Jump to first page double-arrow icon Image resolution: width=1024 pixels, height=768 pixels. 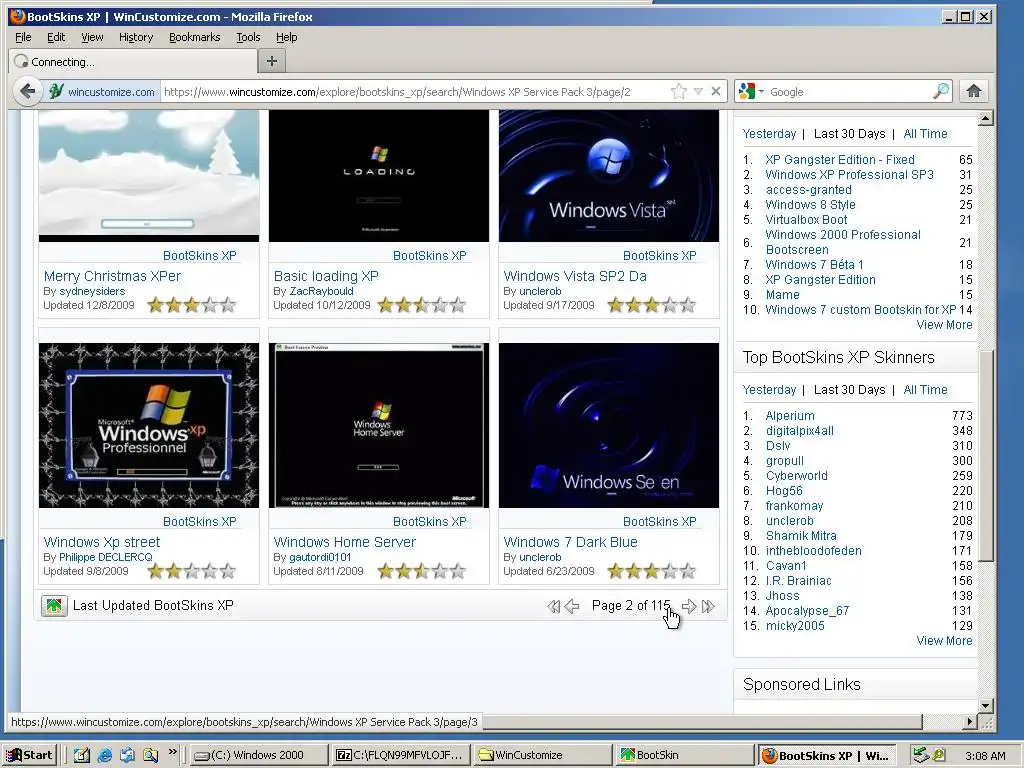point(553,606)
